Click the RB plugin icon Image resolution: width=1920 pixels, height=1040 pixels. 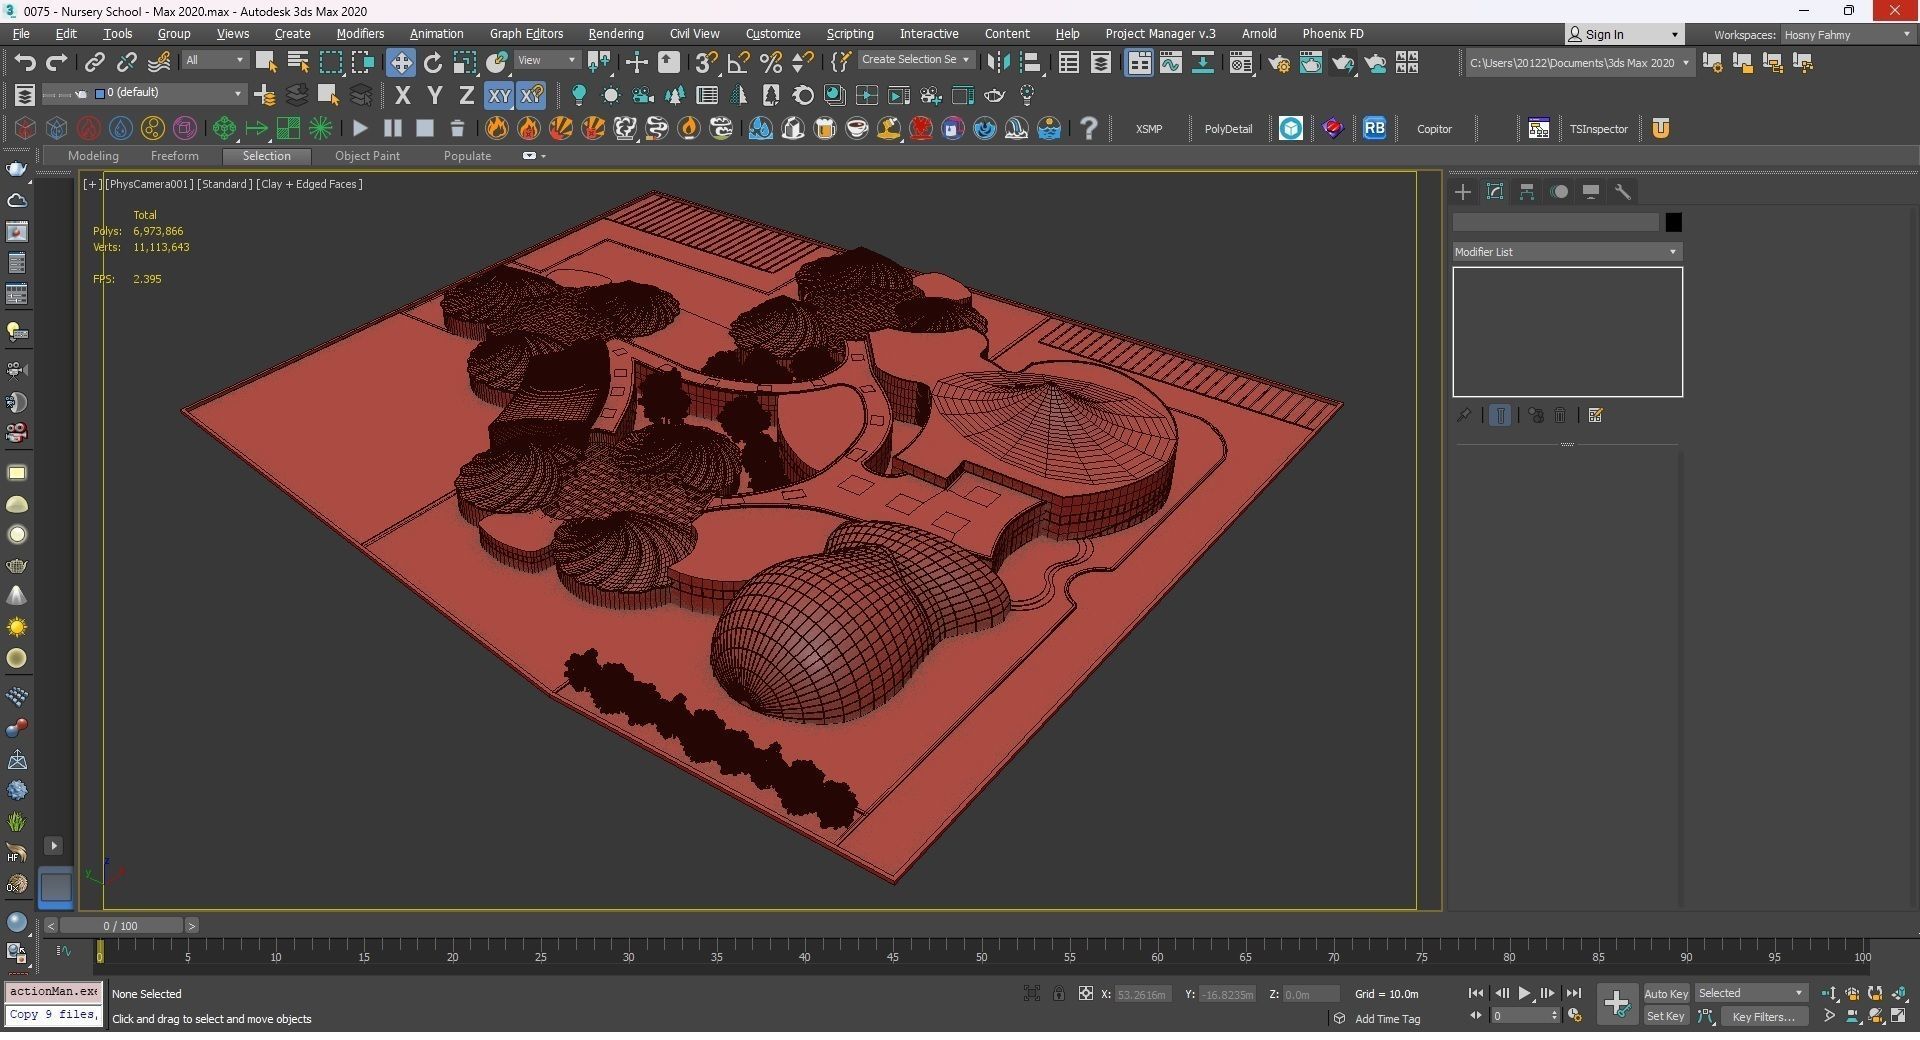point(1374,128)
